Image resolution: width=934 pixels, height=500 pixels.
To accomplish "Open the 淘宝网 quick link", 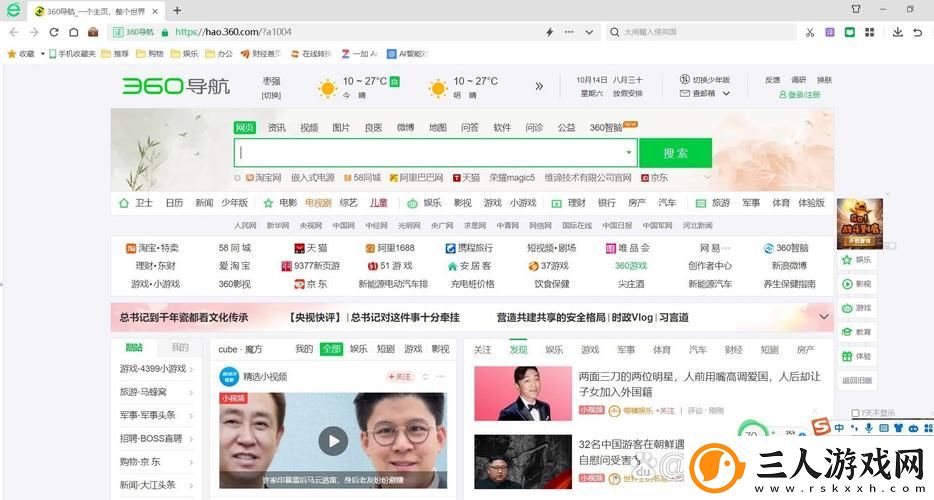I will click(263, 178).
